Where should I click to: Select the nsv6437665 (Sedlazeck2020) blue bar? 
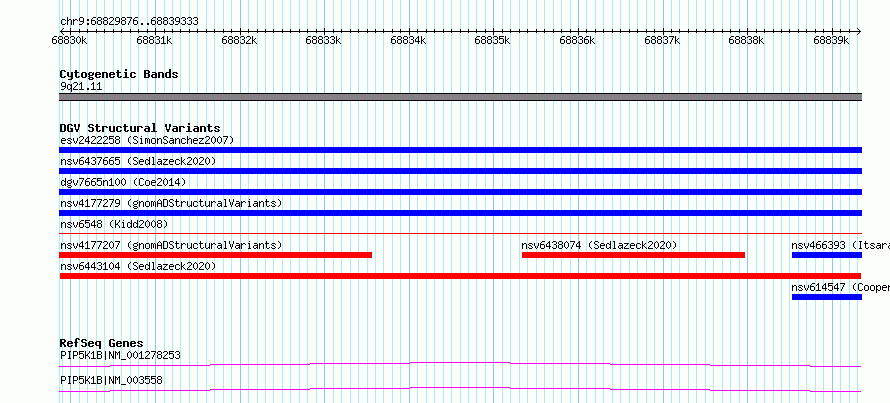coord(460,171)
